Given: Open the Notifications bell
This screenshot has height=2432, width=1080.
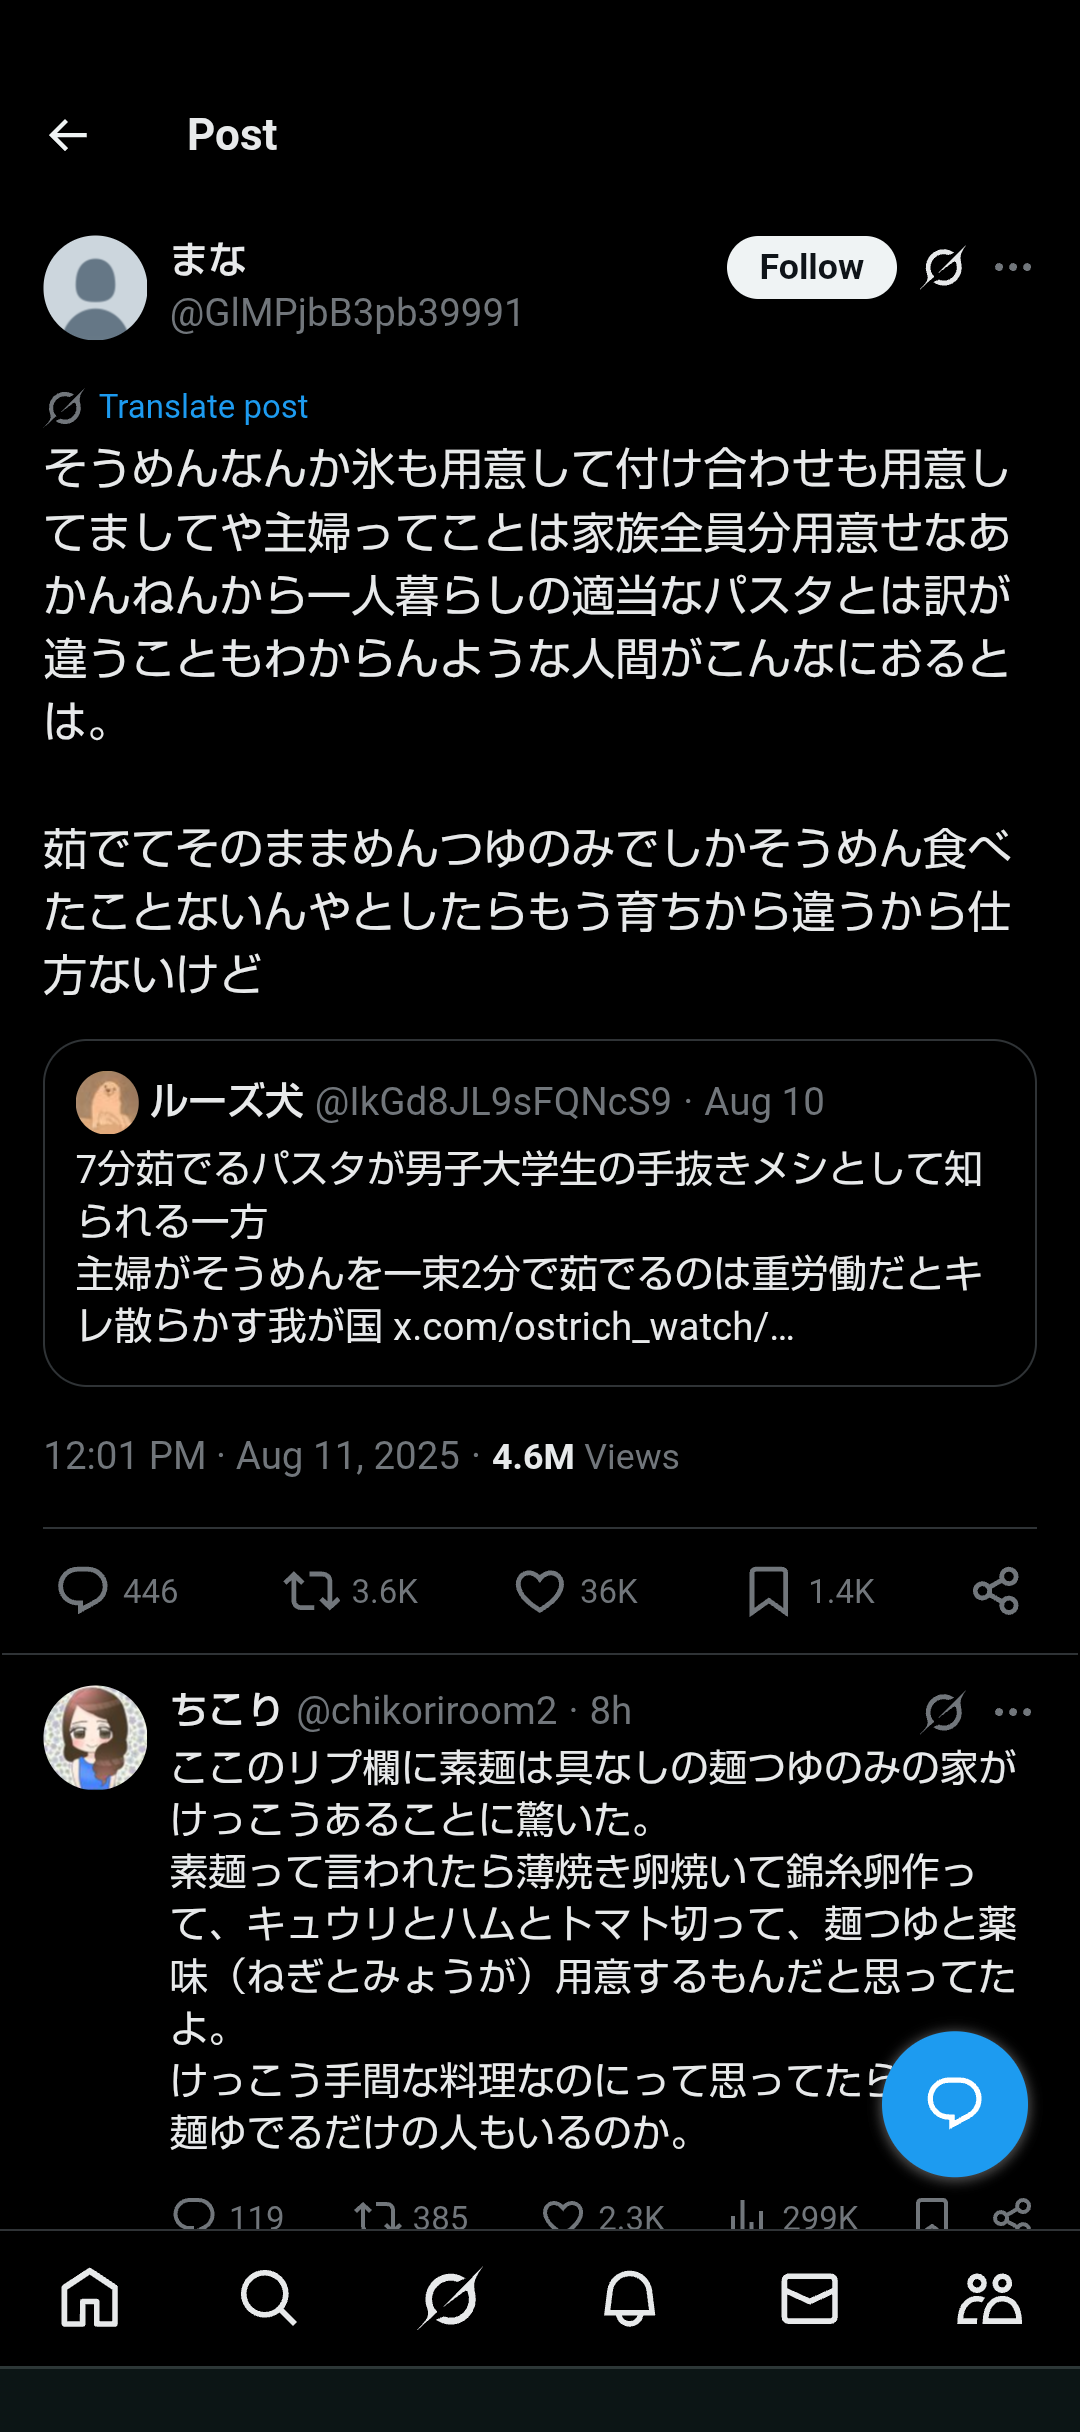Looking at the screenshot, I should (629, 2298).
